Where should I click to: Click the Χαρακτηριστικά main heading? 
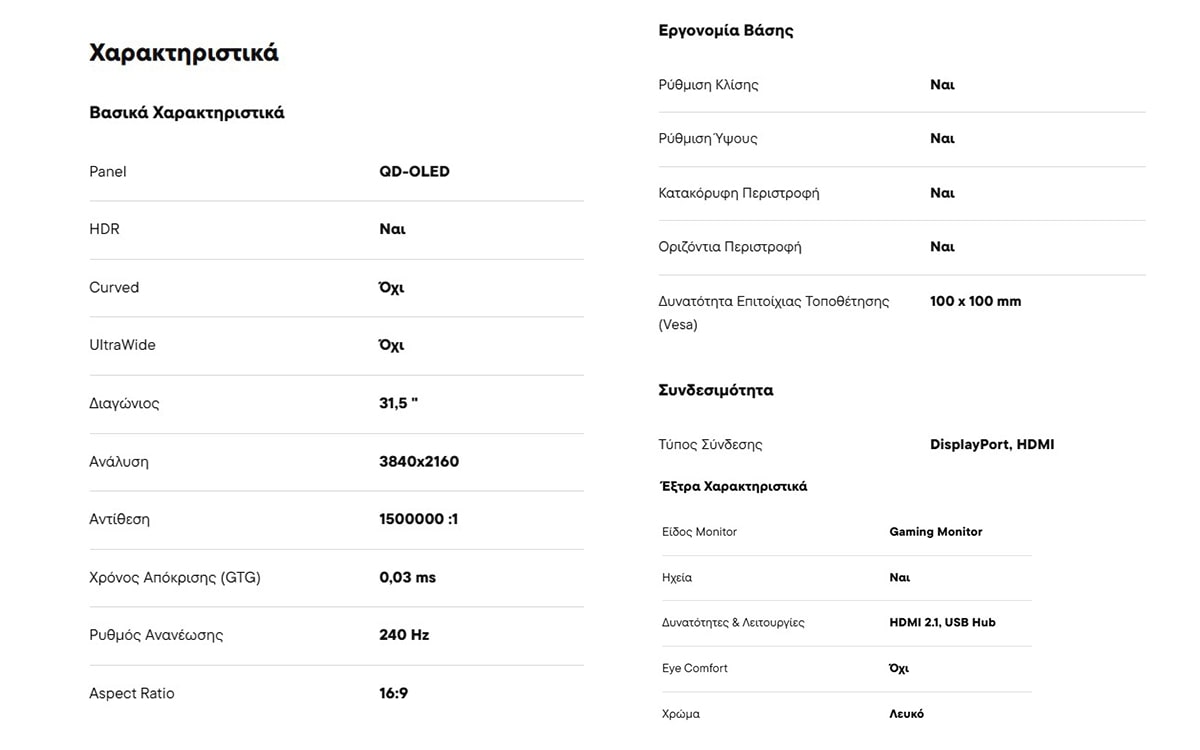pyautogui.click(x=184, y=53)
